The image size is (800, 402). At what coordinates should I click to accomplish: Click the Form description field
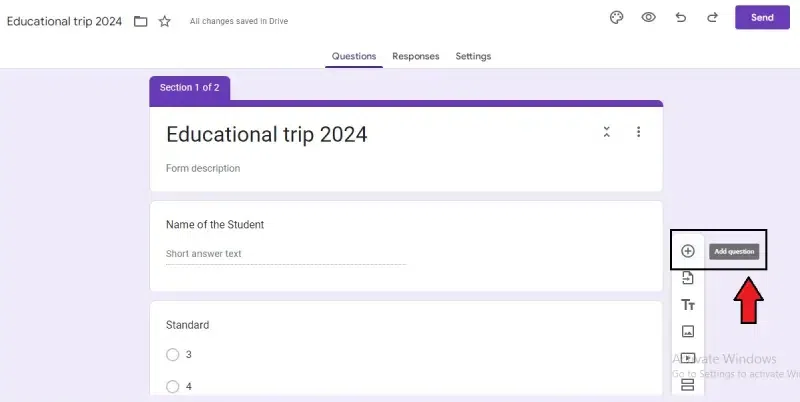click(203, 168)
